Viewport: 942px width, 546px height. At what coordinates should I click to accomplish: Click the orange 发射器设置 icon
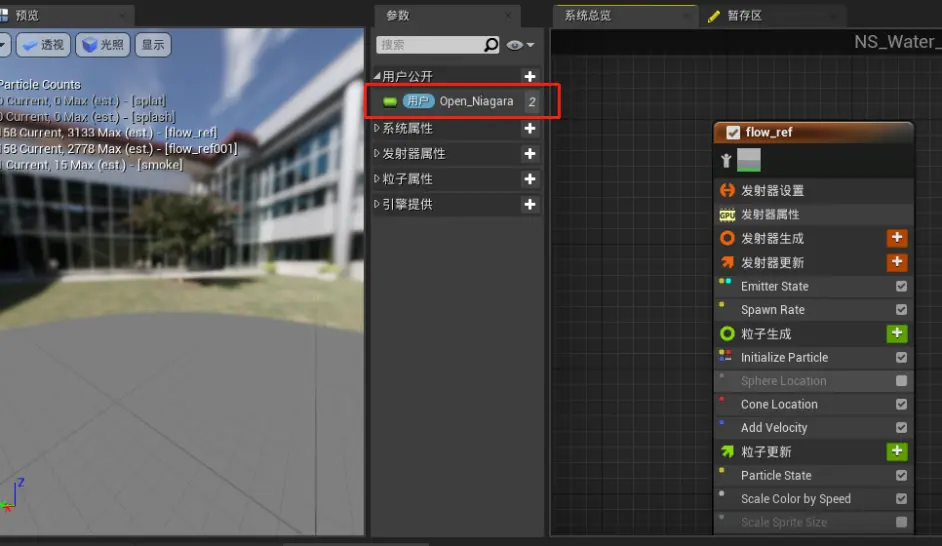coord(727,190)
